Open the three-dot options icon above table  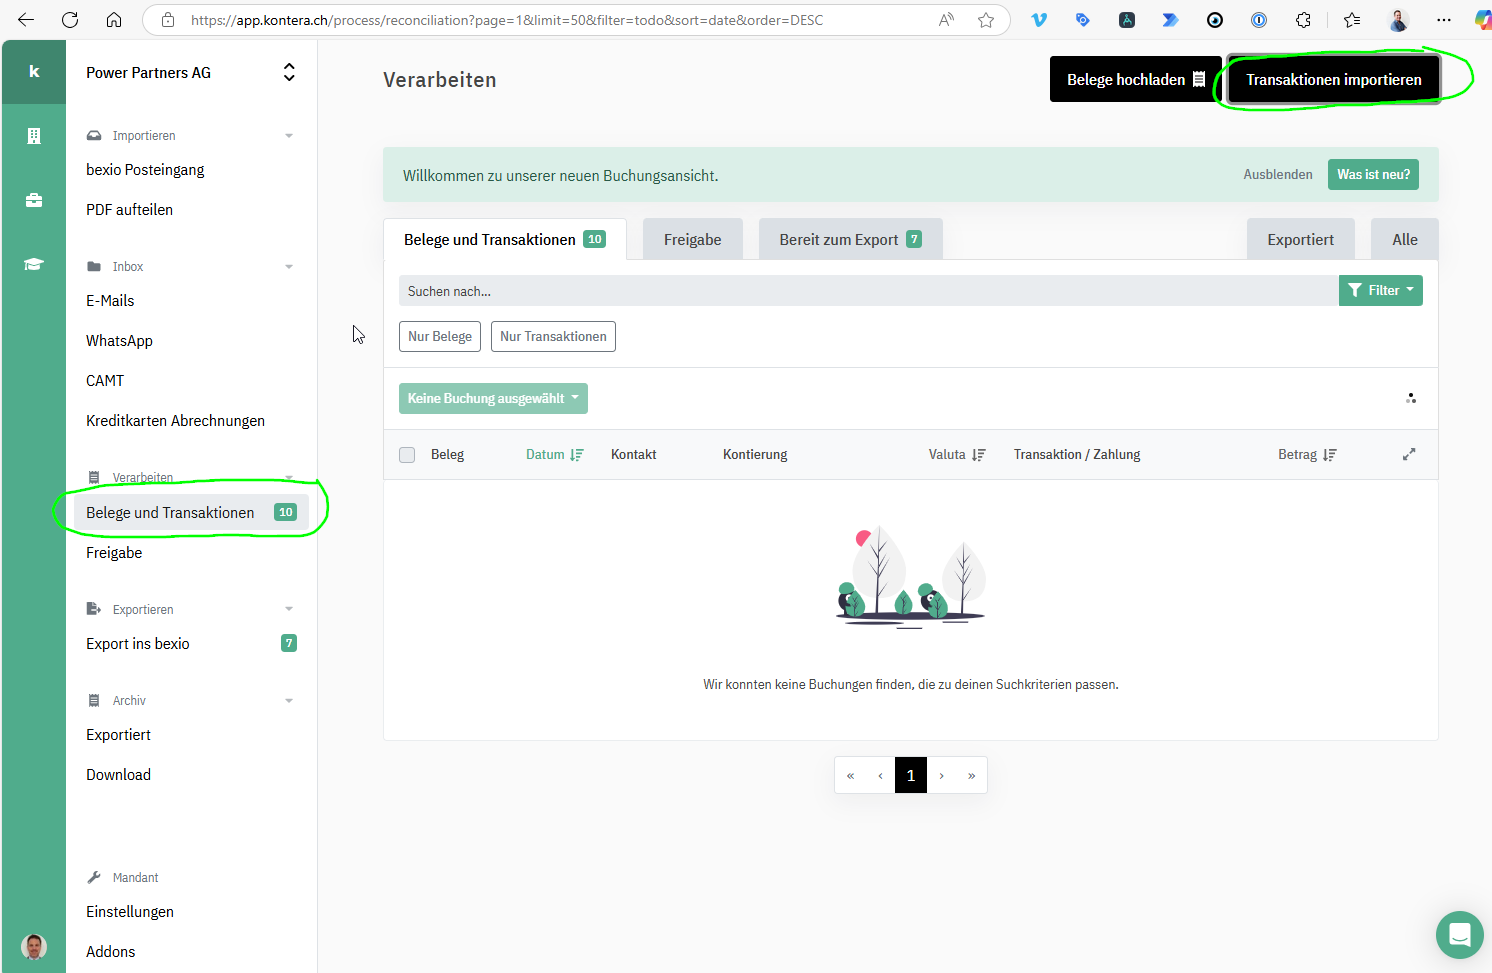click(1411, 398)
